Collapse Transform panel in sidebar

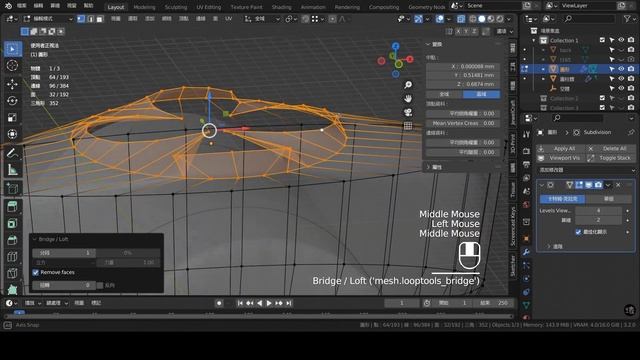(428, 44)
